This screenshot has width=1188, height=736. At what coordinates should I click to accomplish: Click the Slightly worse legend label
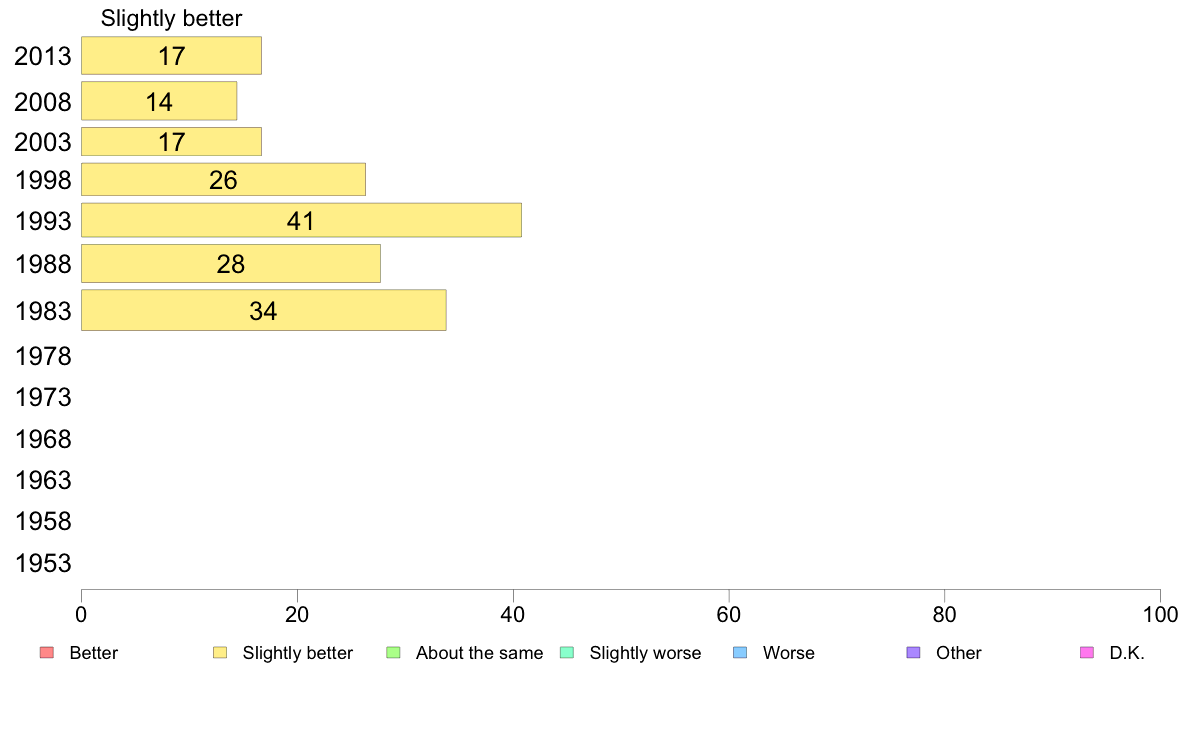tap(645, 653)
